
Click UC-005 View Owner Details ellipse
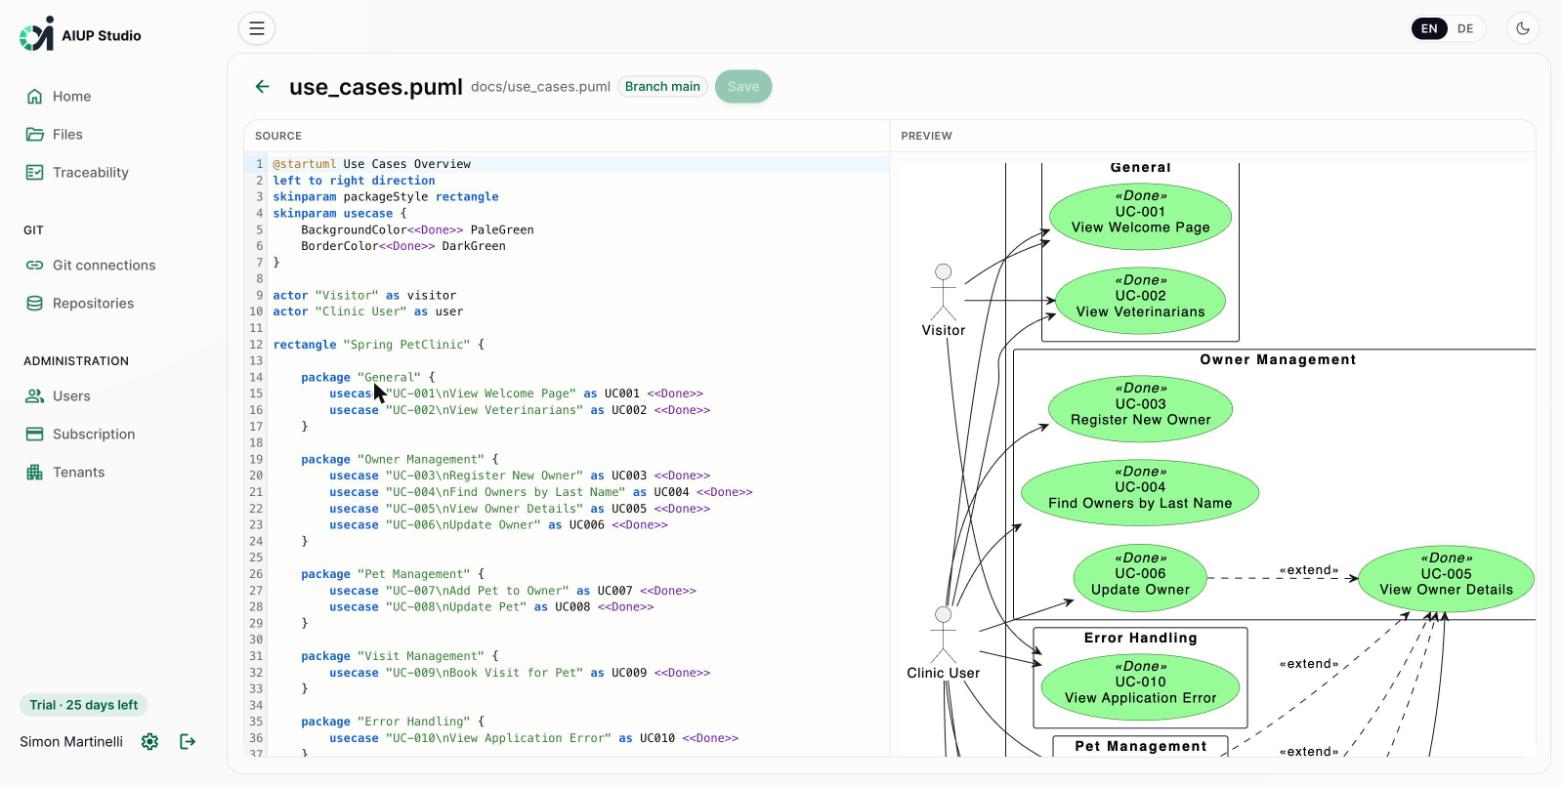[x=1446, y=579]
